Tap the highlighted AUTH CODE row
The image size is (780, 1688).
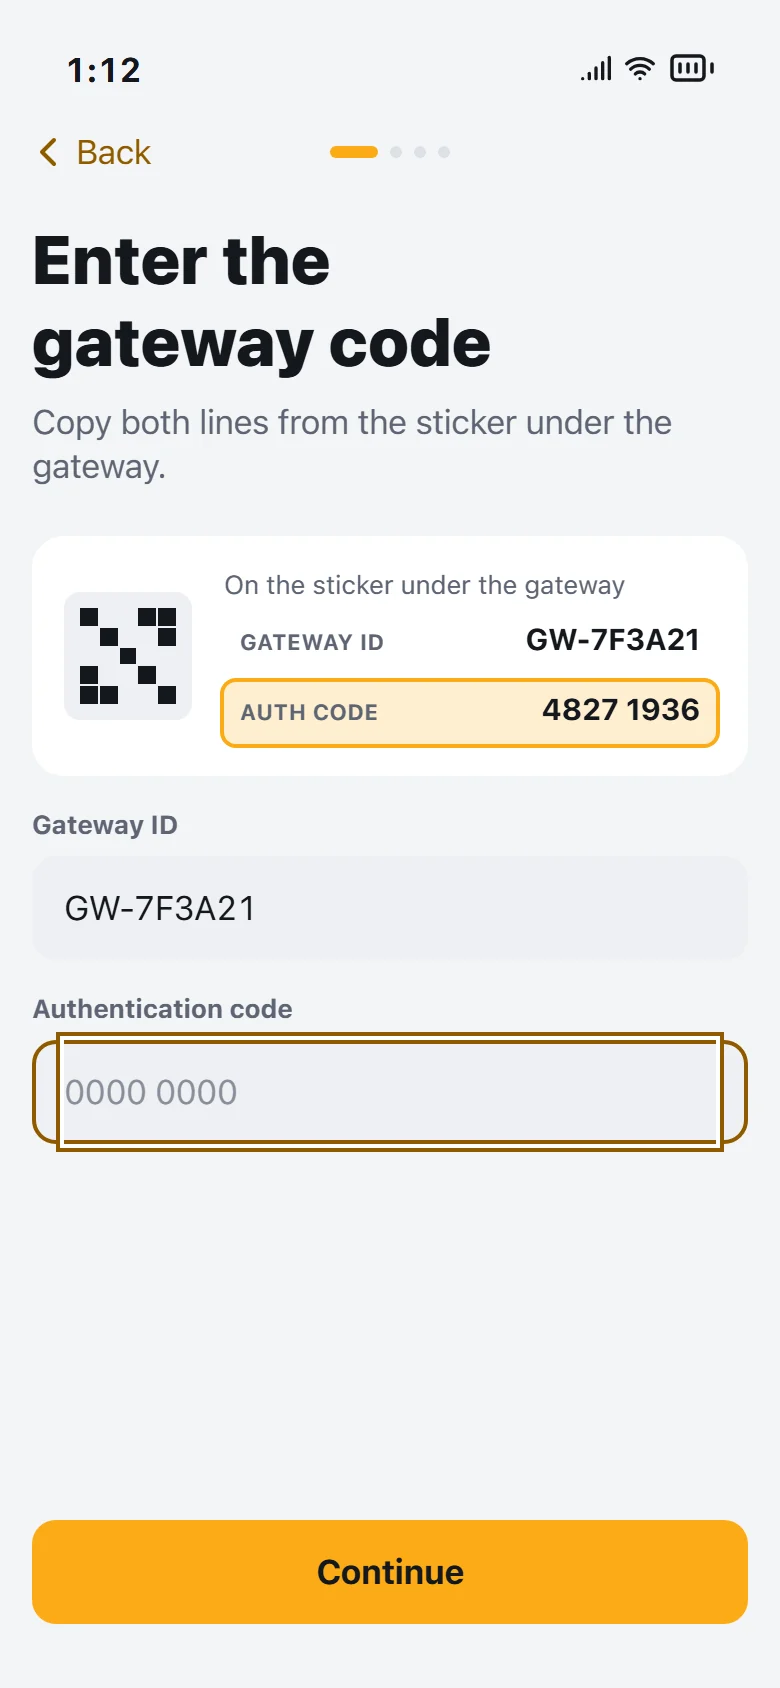[470, 713]
